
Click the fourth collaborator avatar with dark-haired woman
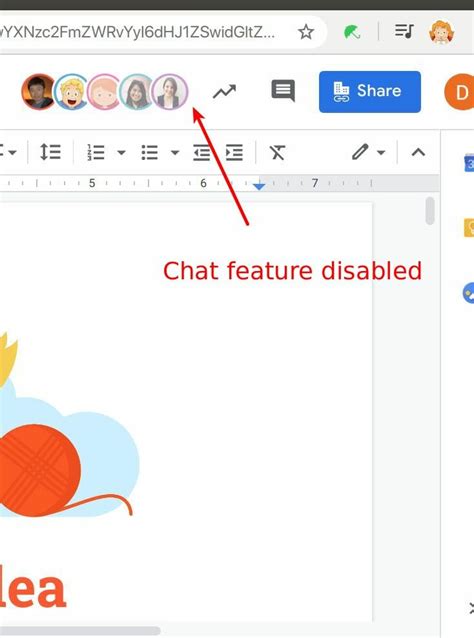[x=137, y=92]
